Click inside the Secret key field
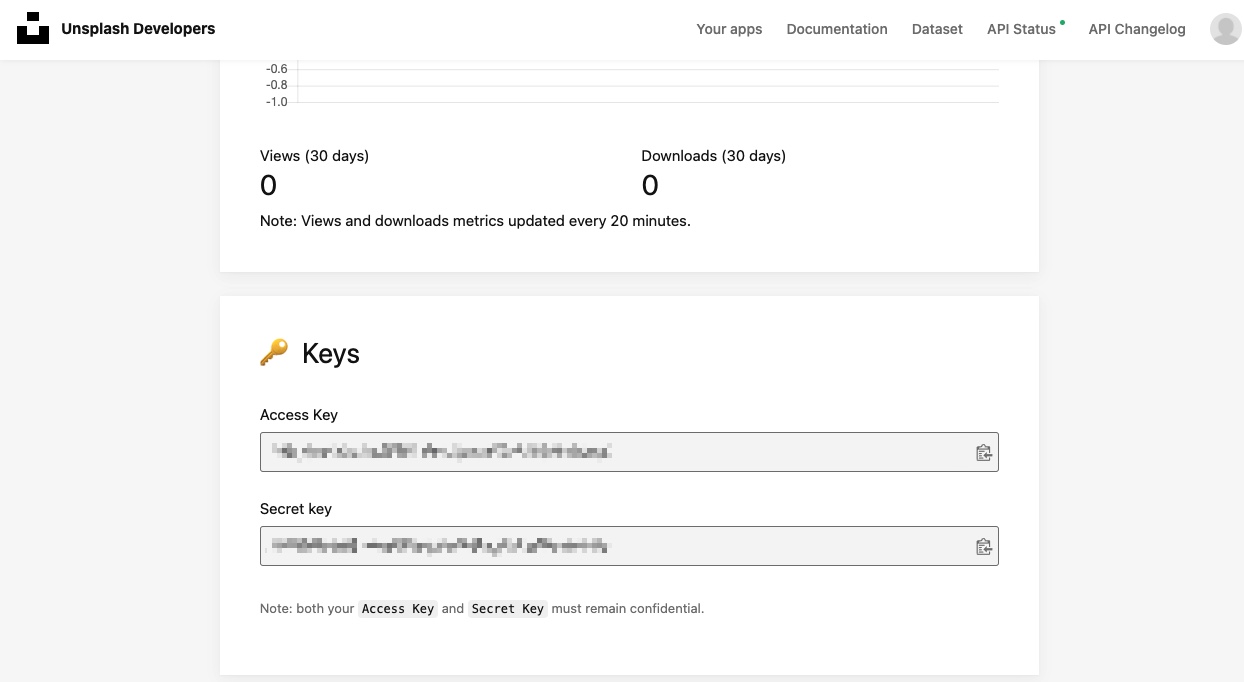1244x682 pixels. tap(610, 546)
